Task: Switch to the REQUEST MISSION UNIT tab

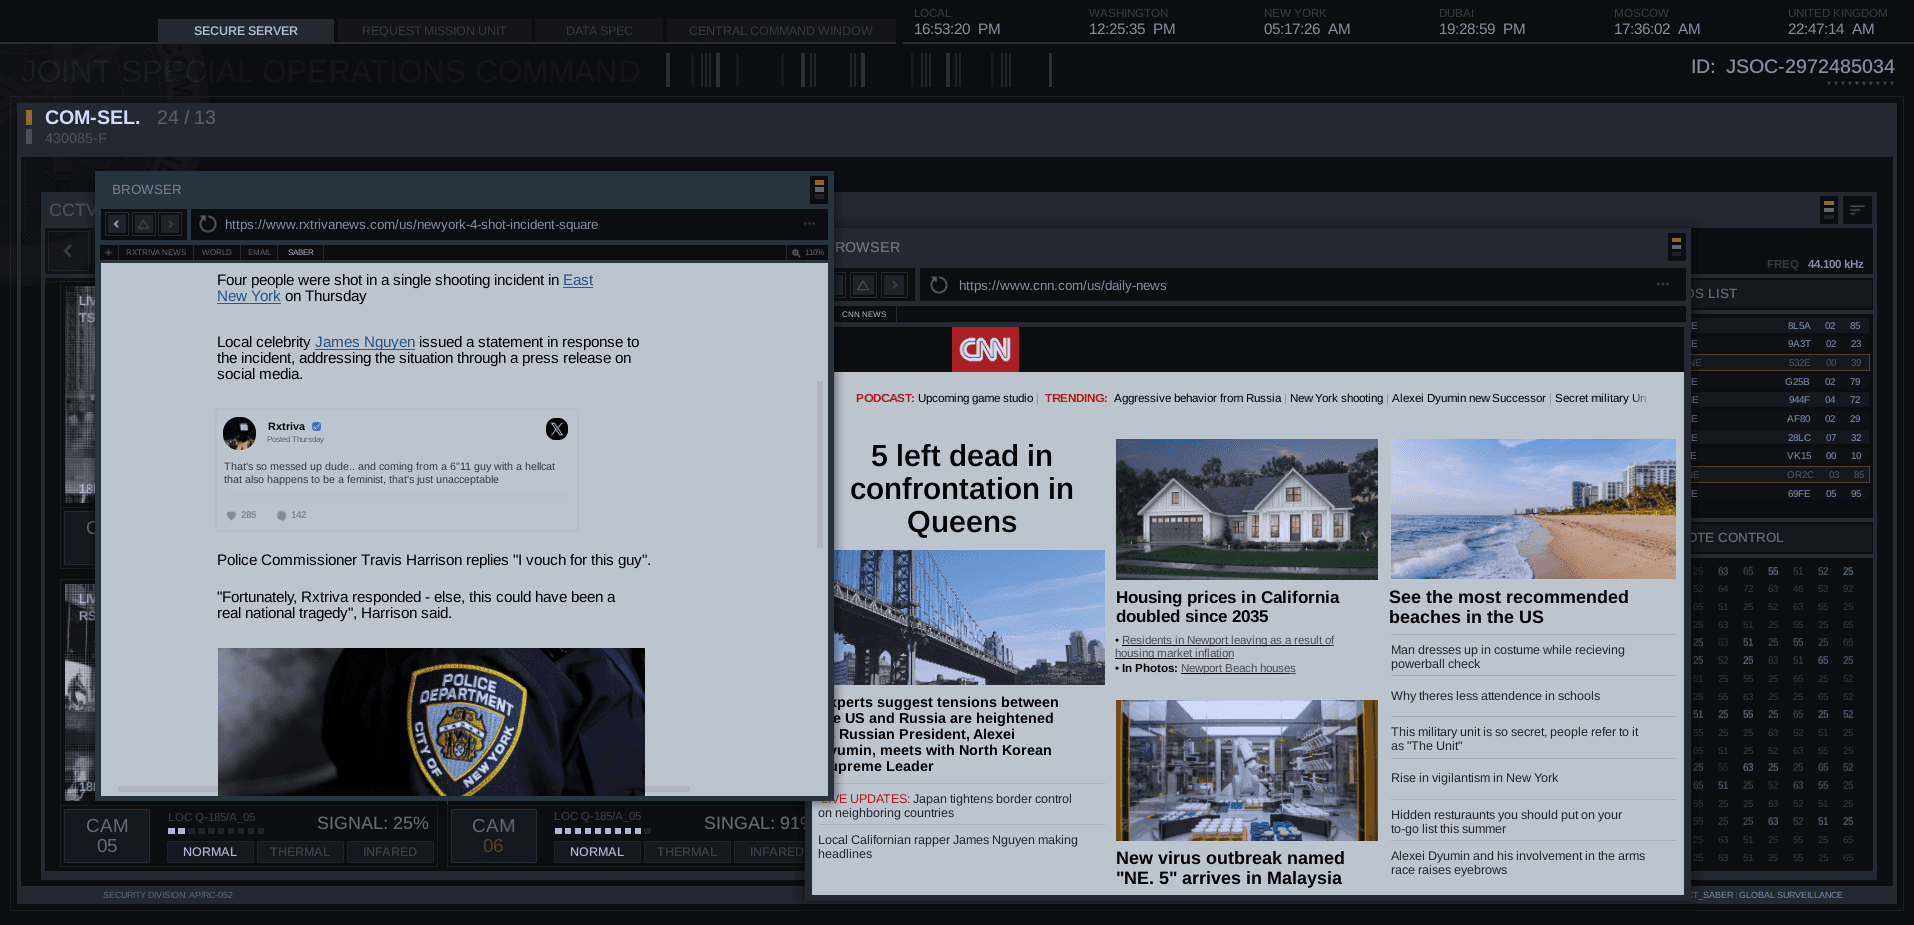Action: 434,31
